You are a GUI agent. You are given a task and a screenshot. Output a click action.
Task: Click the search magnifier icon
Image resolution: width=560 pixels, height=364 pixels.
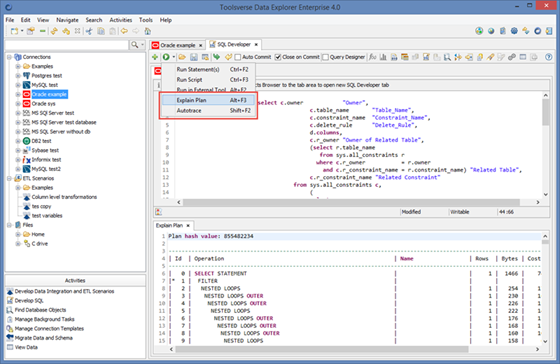tap(134, 45)
